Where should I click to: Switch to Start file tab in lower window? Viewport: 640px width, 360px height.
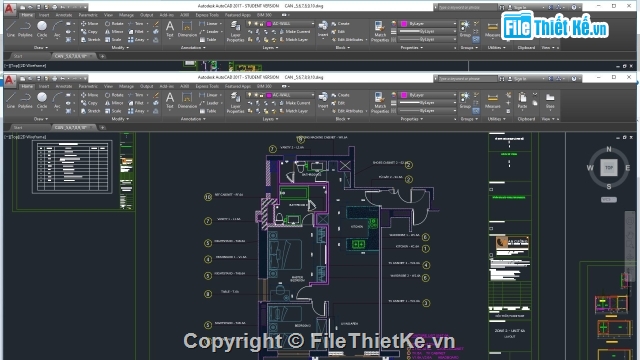click(18, 127)
